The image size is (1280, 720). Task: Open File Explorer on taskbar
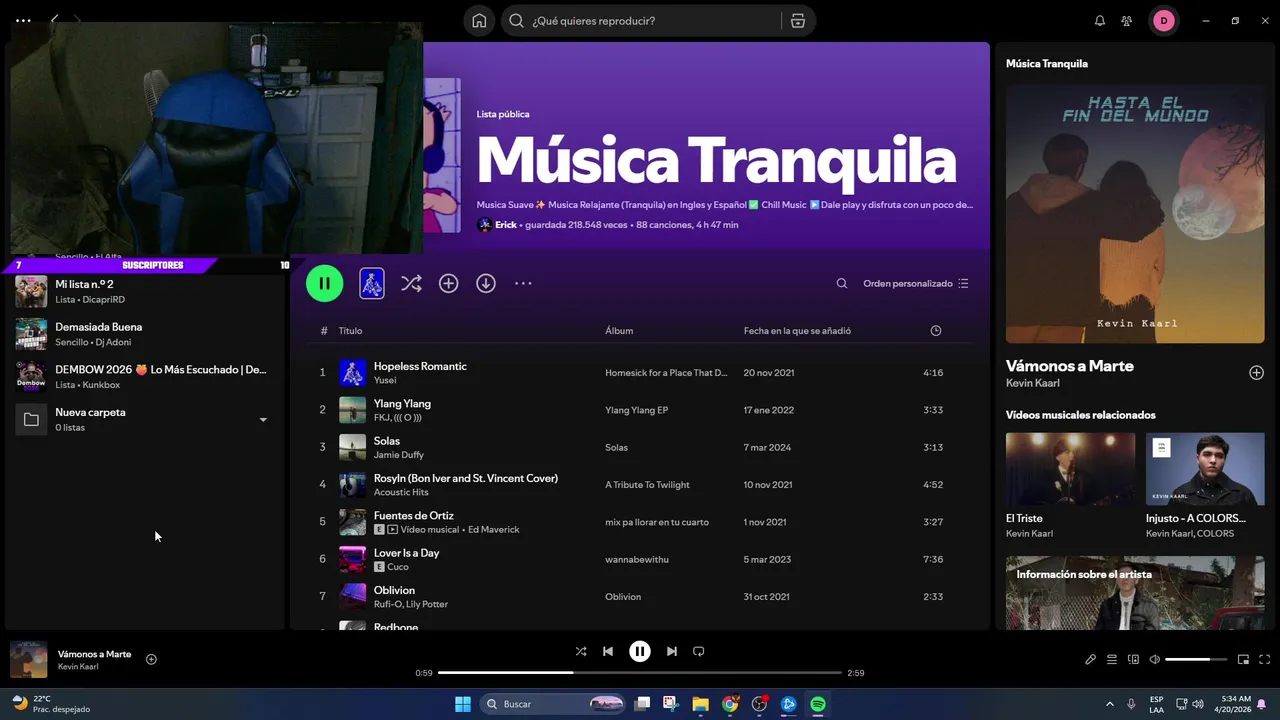[700, 704]
